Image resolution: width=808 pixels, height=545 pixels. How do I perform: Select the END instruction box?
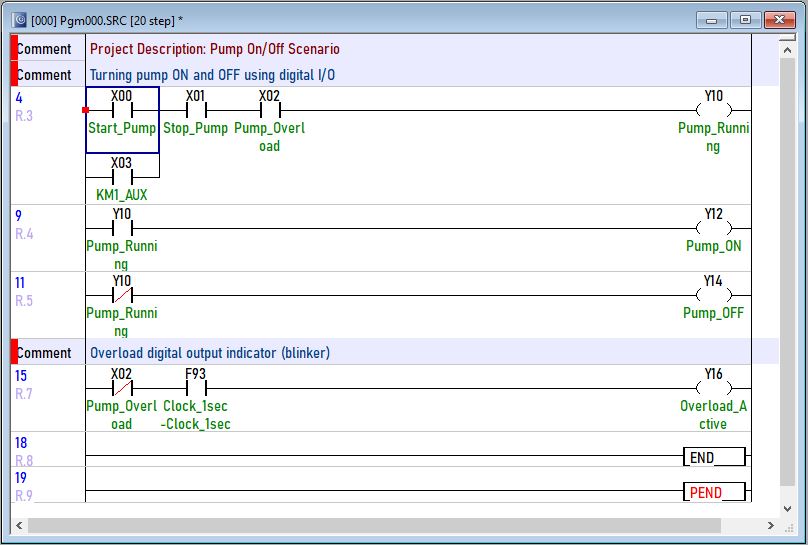[x=714, y=457]
